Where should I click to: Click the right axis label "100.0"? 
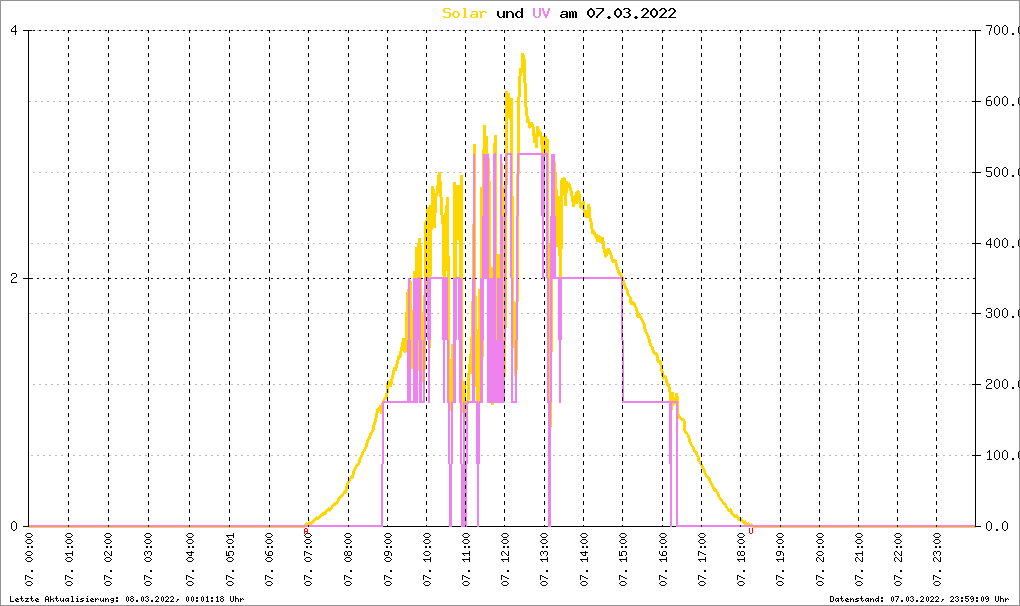point(1002,455)
